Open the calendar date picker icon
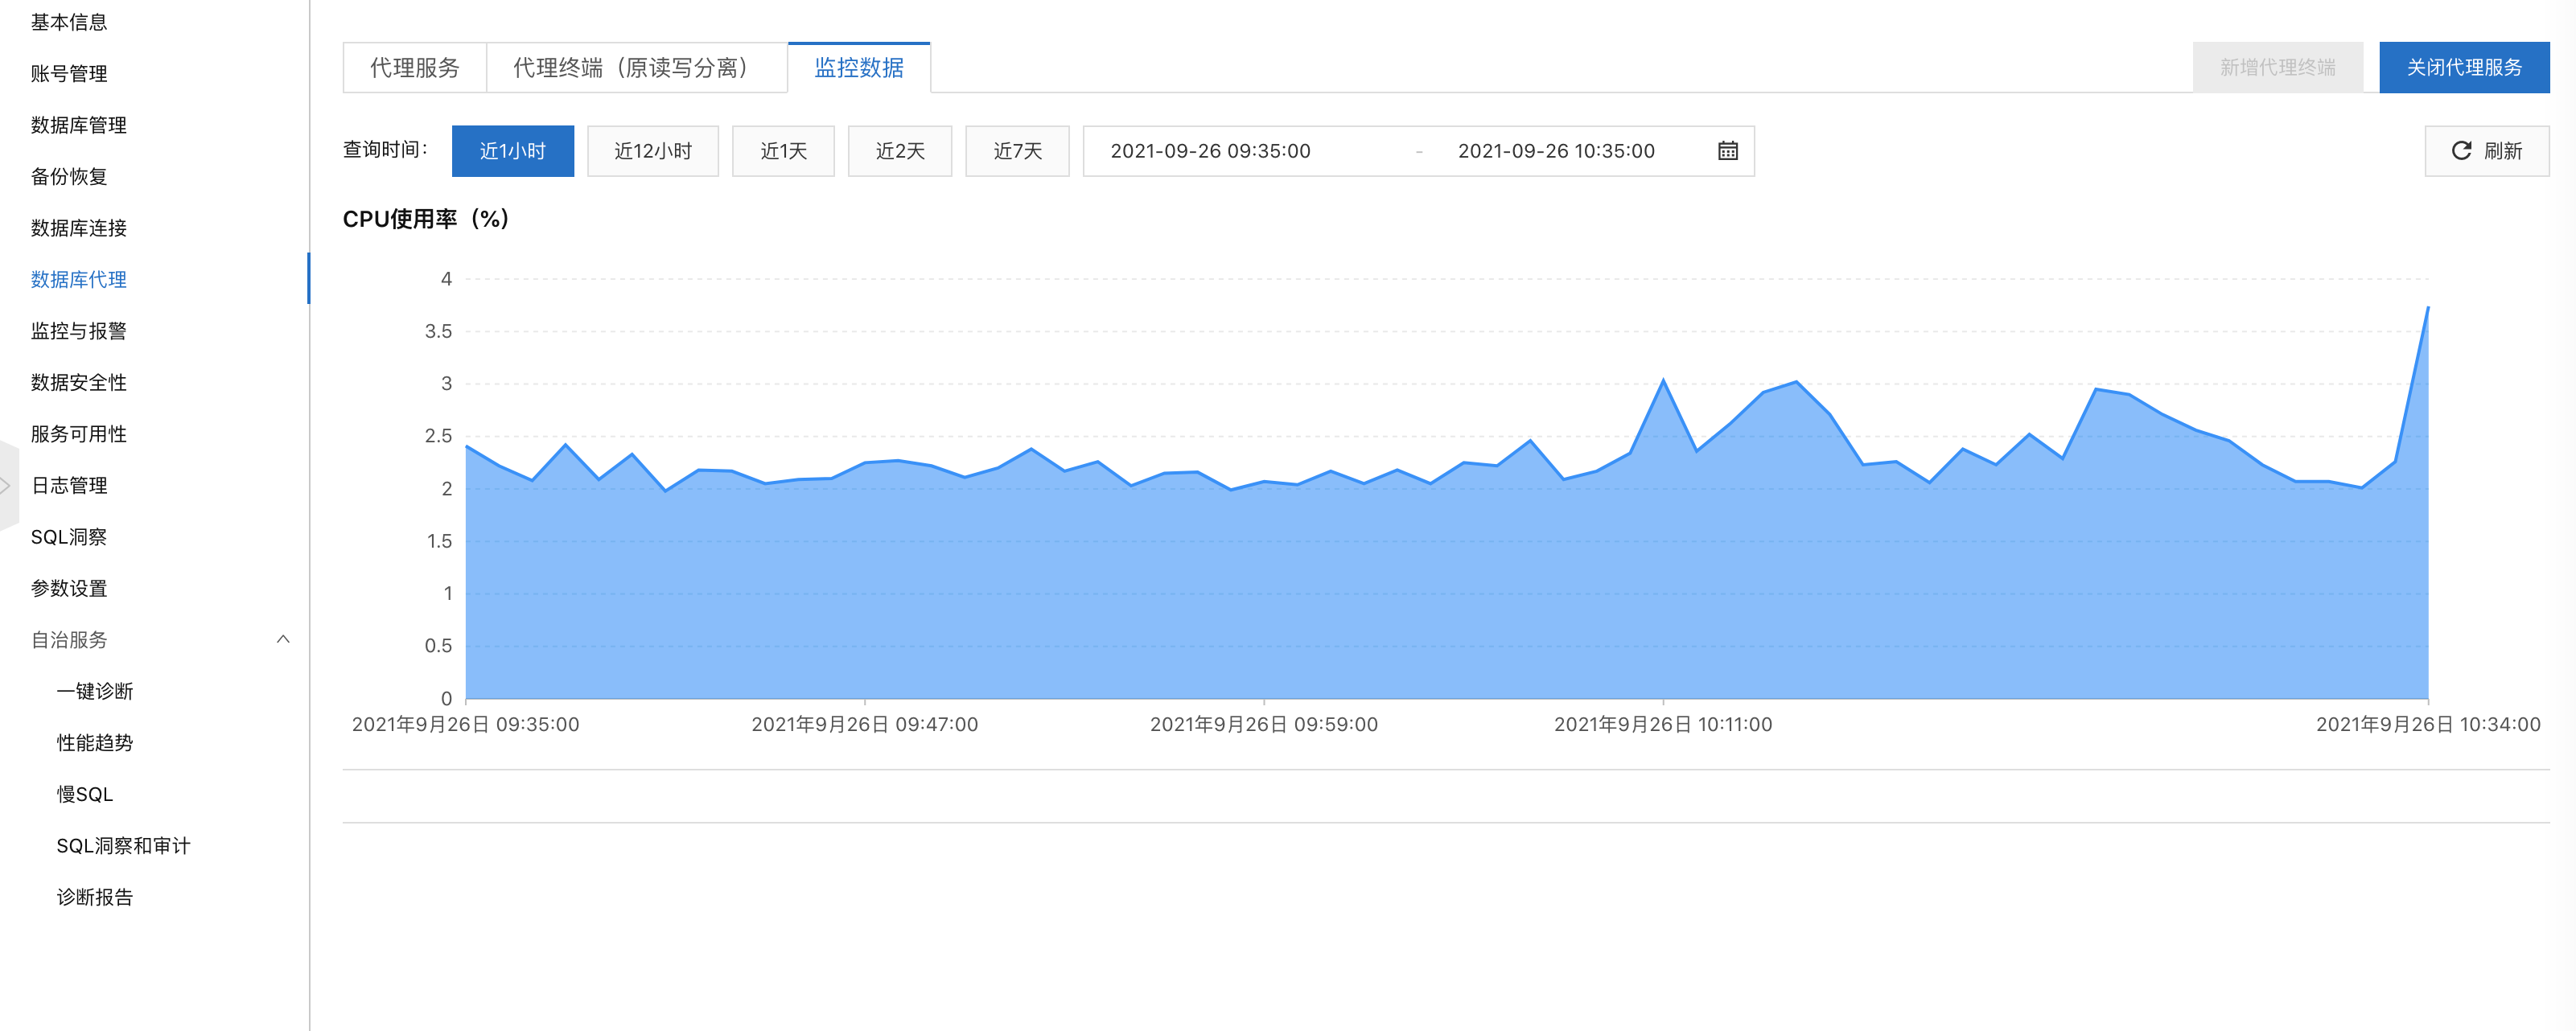Viewport: 2576px width, 1031px height. pyautogui.click(x=1727, y=151)
